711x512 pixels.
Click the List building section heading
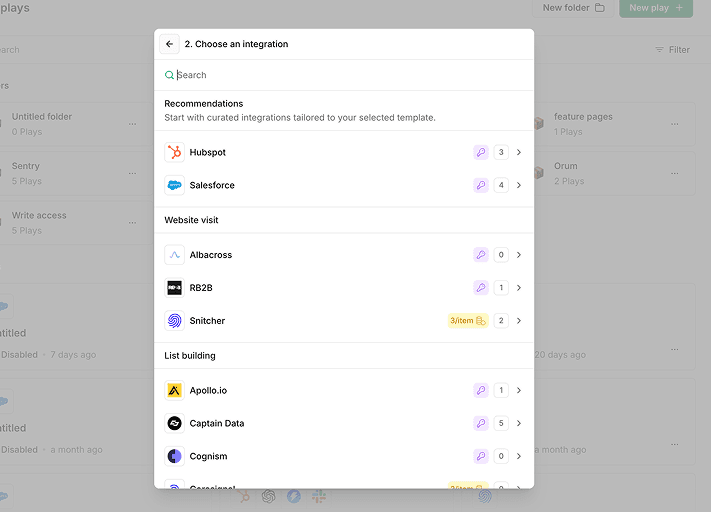[190, 356]
